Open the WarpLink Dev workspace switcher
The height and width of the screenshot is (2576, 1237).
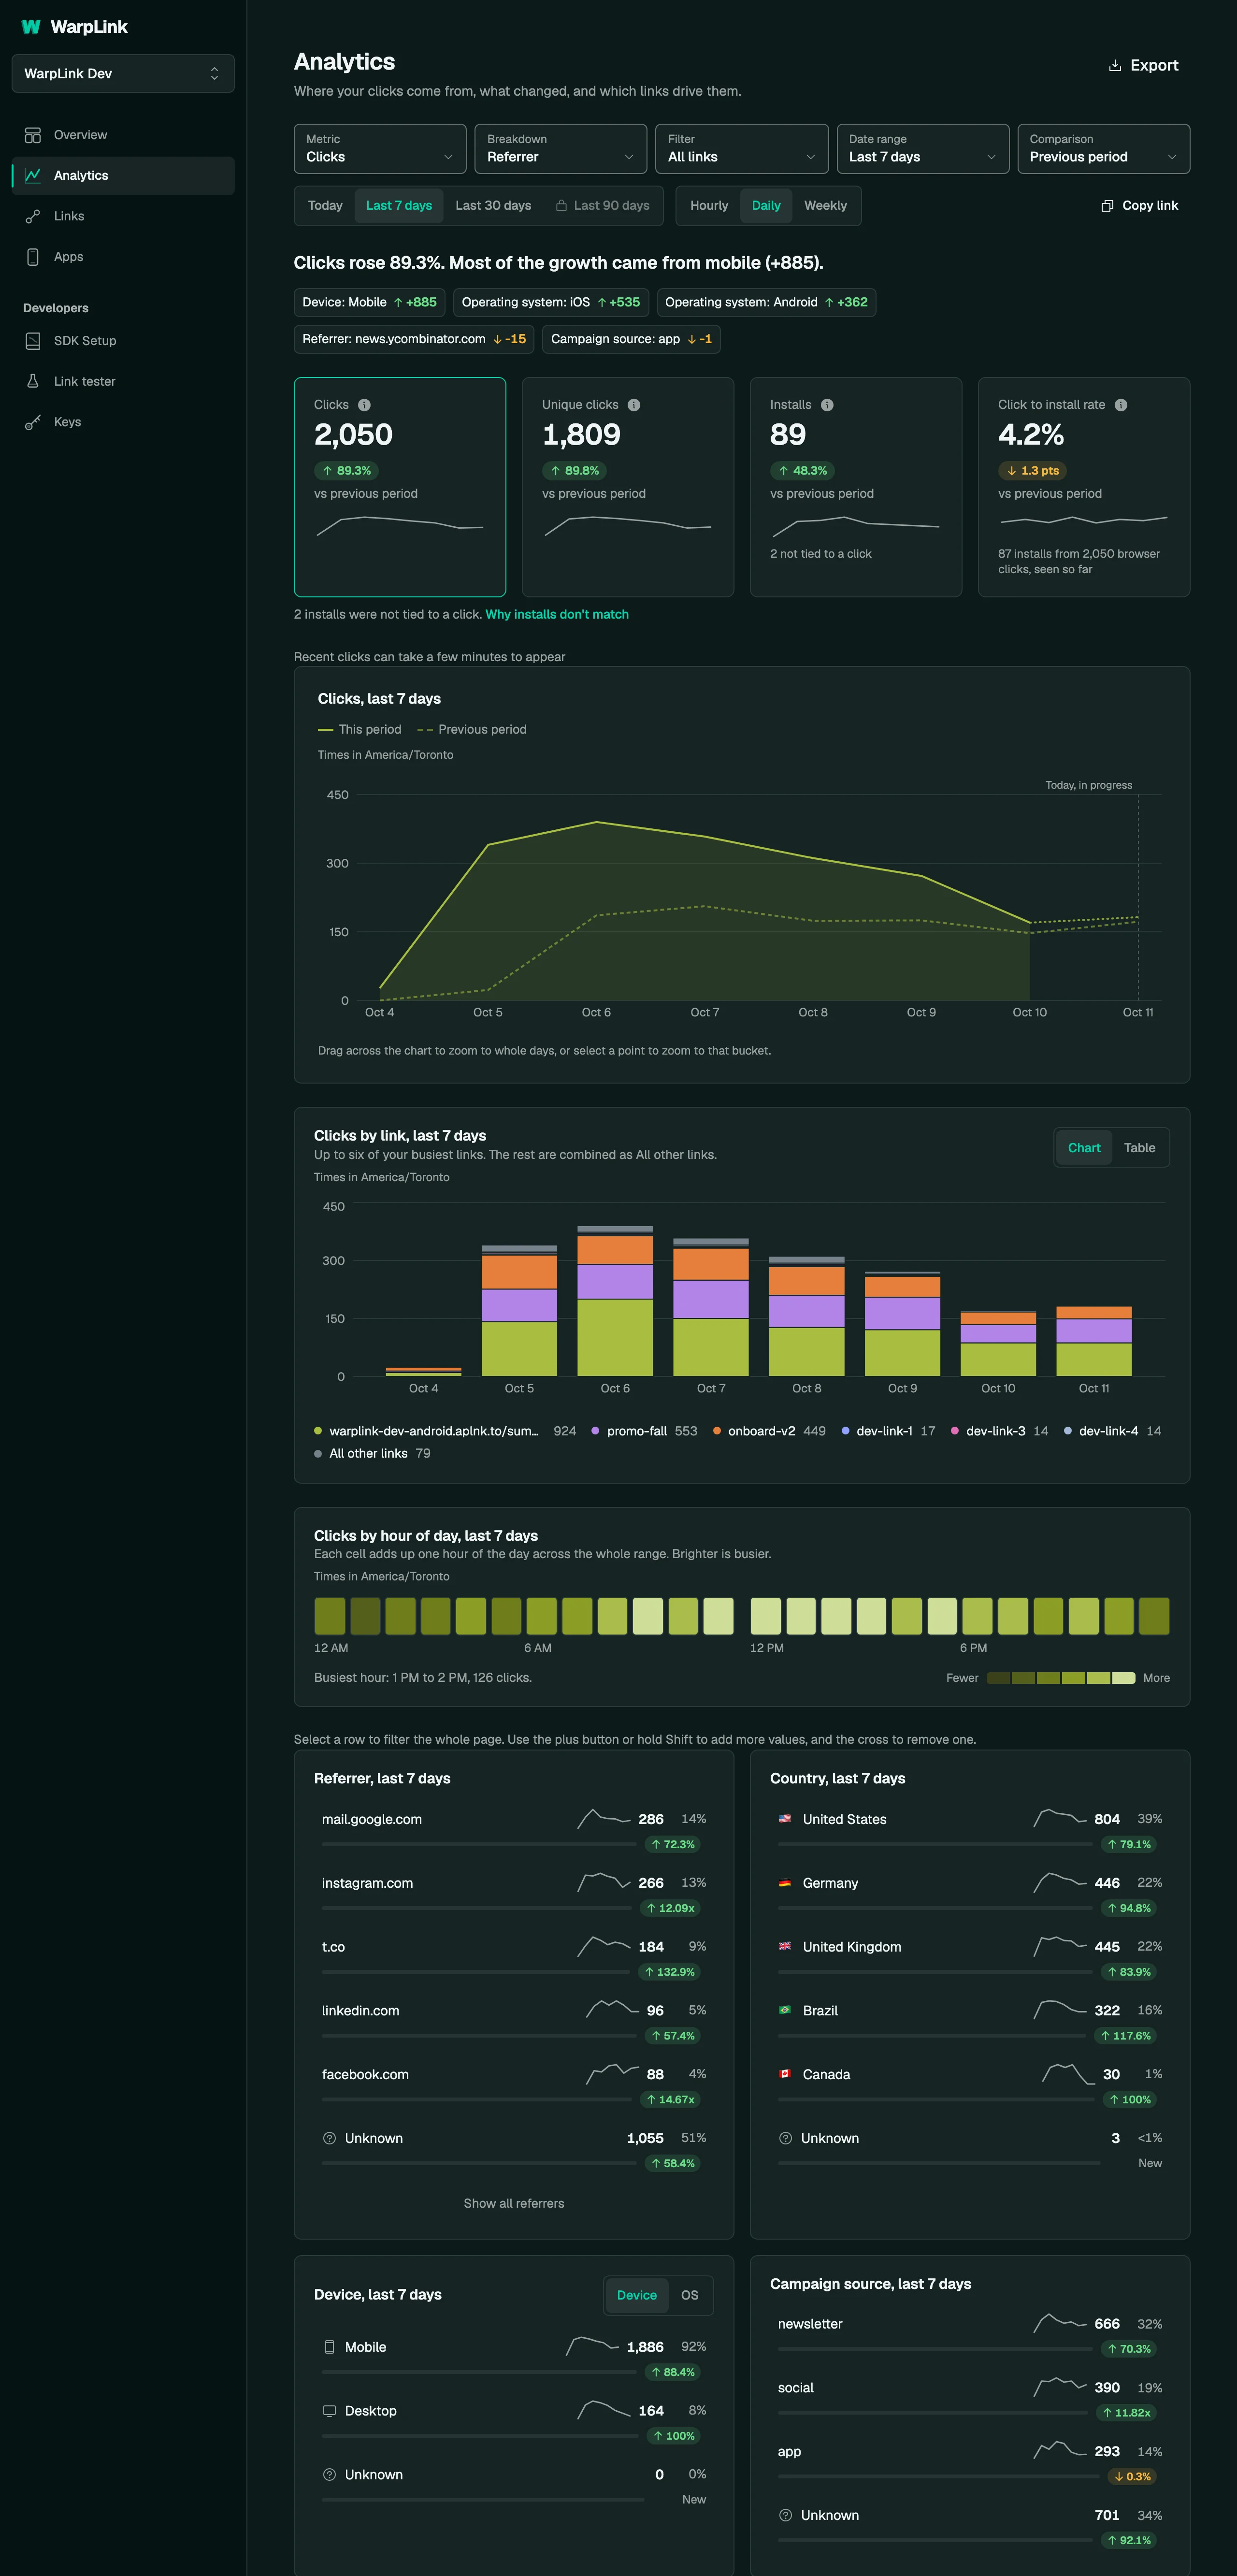(123, 74)
